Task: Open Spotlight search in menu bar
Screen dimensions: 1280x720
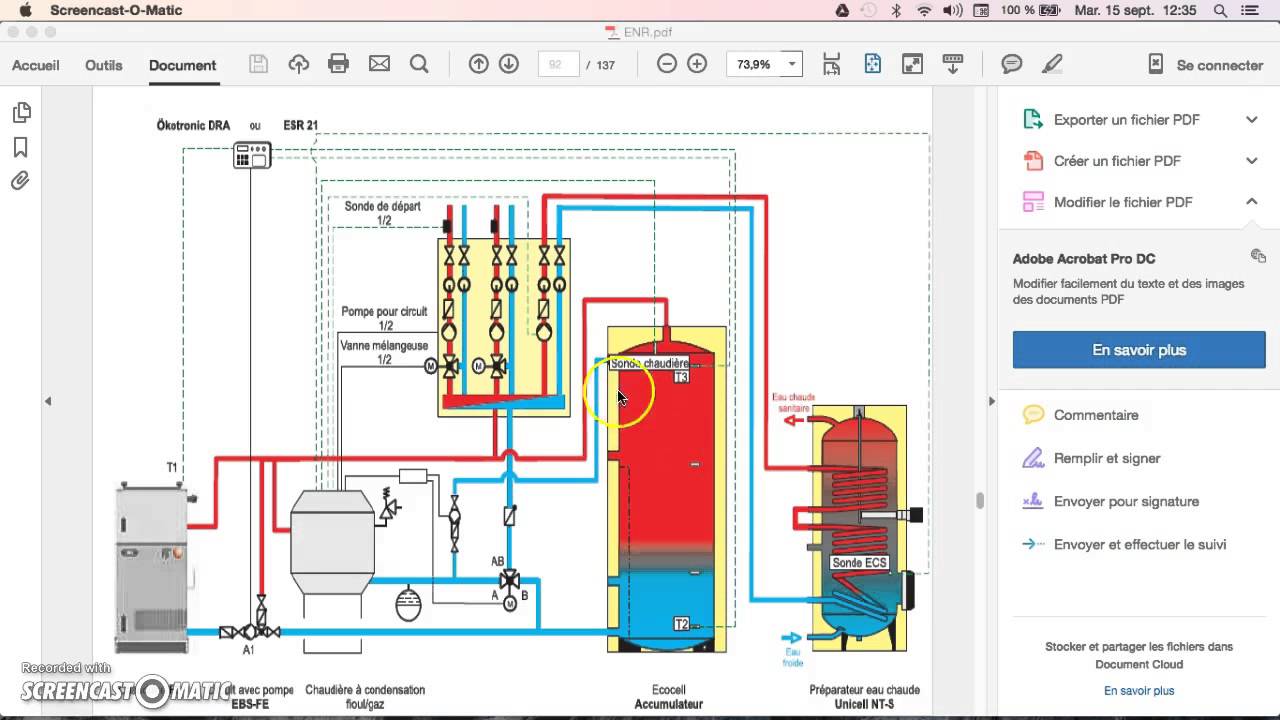Action: (1220, 10)
